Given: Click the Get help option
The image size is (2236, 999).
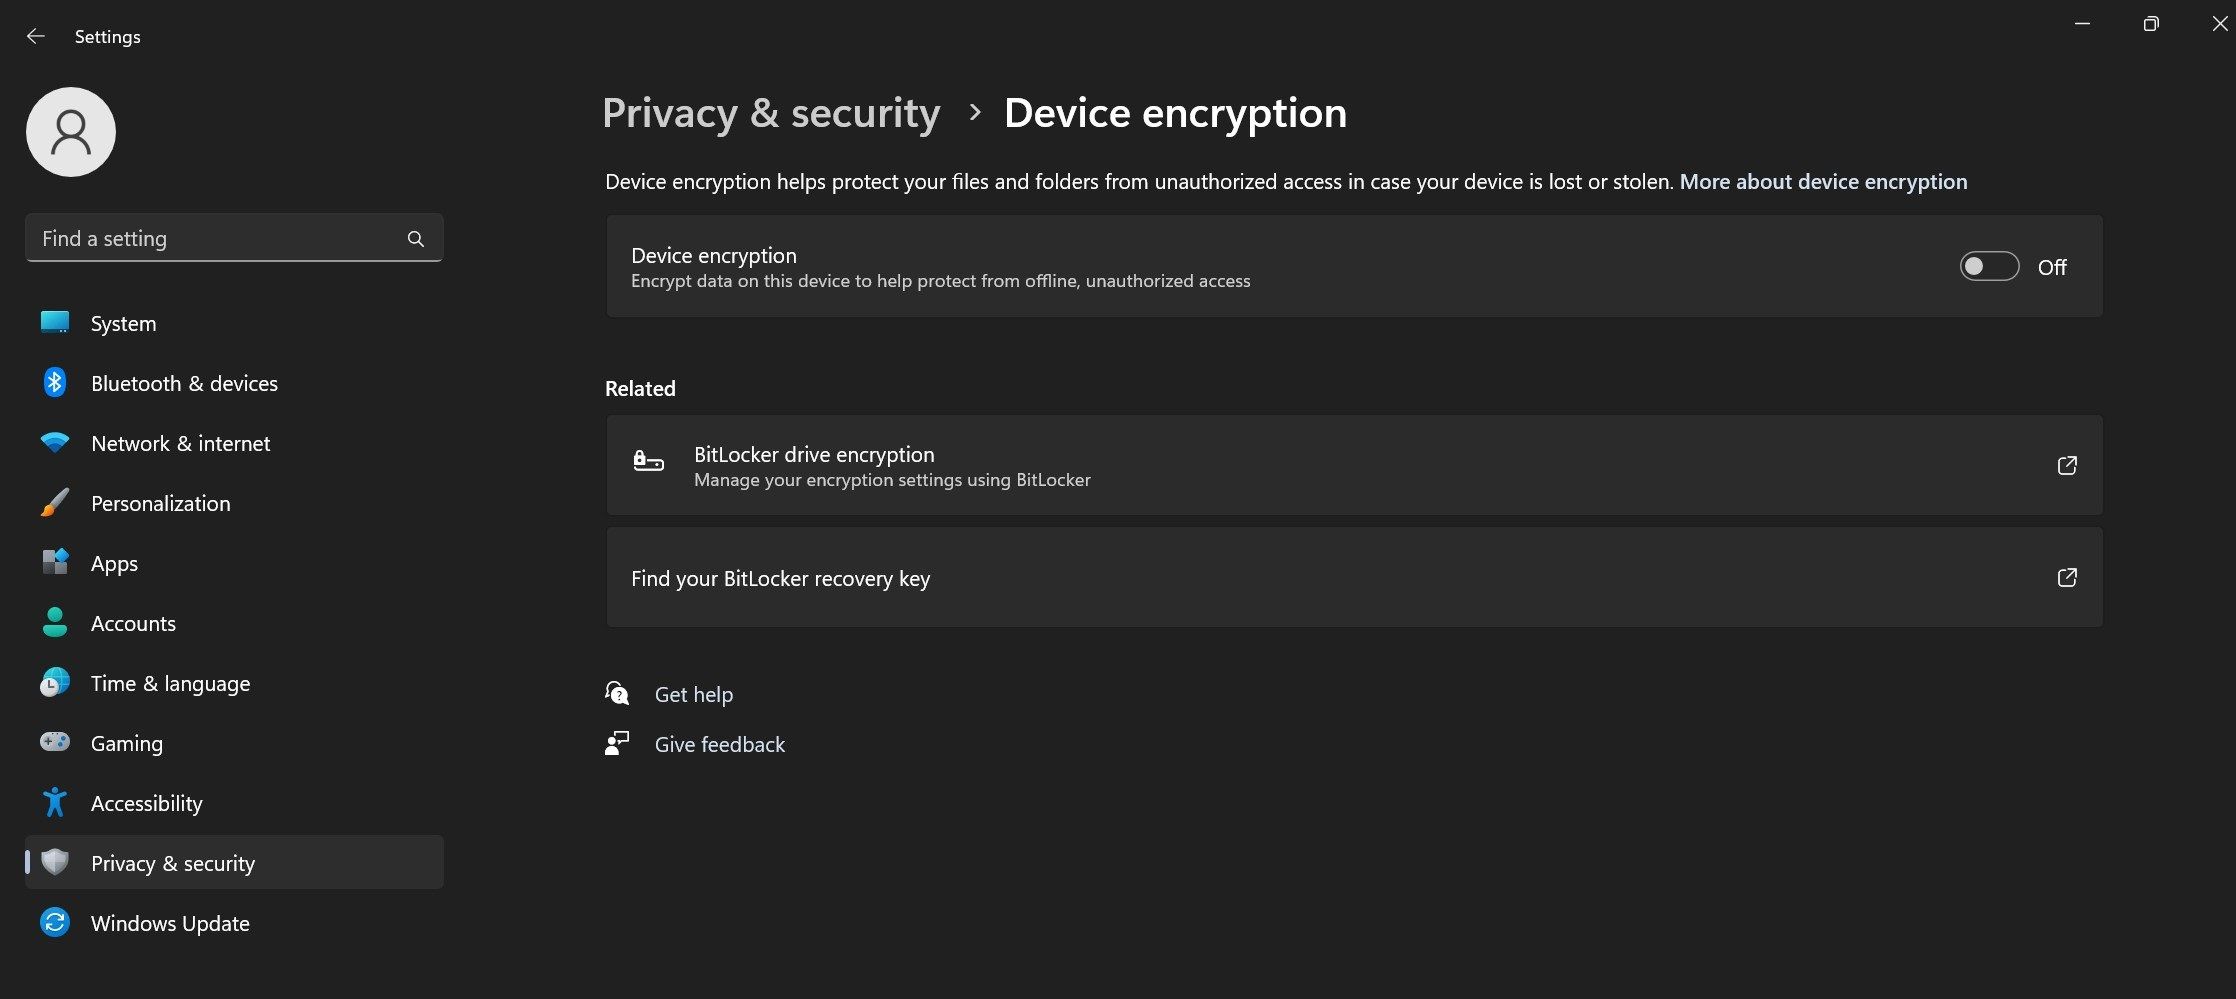Looking at the screenshot, I should point(693,693).
